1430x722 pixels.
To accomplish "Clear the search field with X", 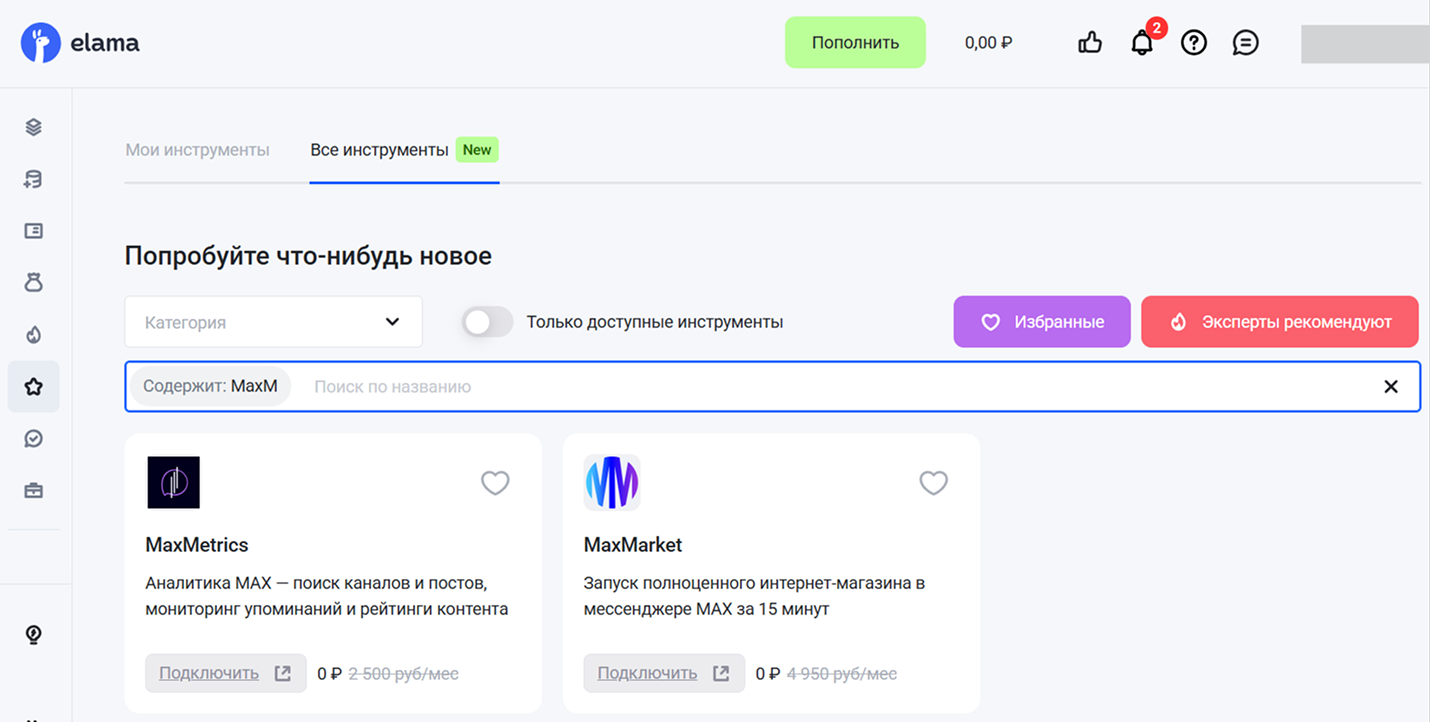I will click(x=1391, y=386).
